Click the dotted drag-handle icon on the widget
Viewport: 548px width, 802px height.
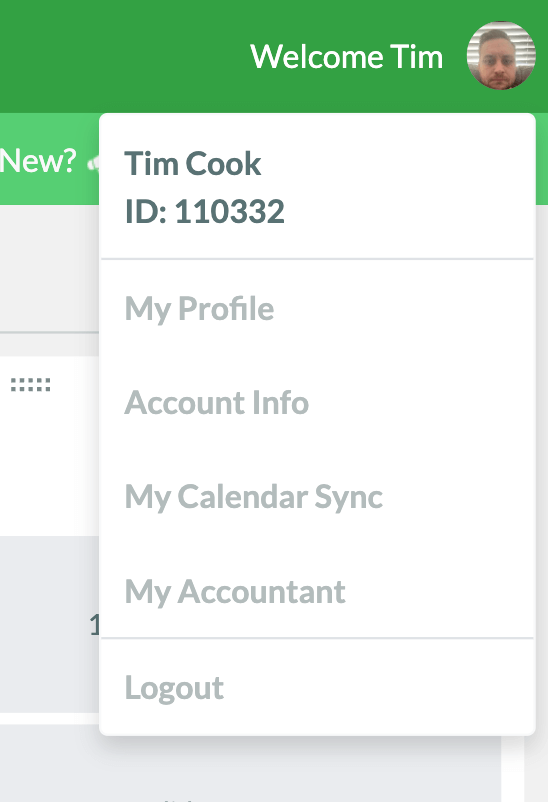tap(31, 385)
